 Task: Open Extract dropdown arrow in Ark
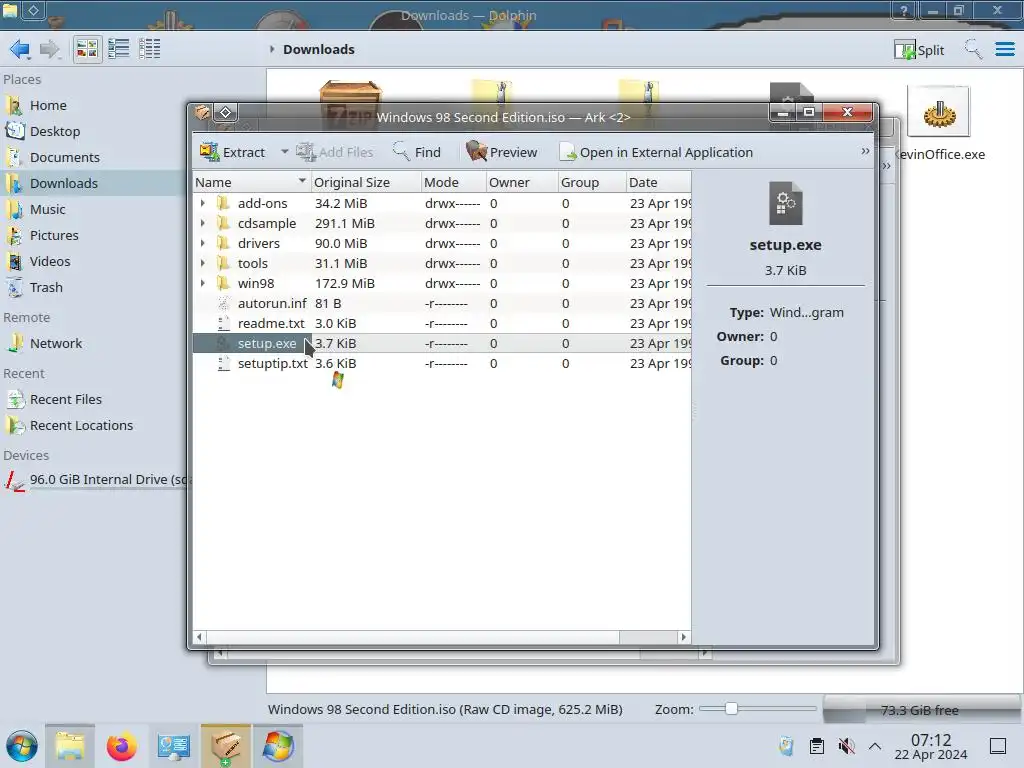click(285, 152)
